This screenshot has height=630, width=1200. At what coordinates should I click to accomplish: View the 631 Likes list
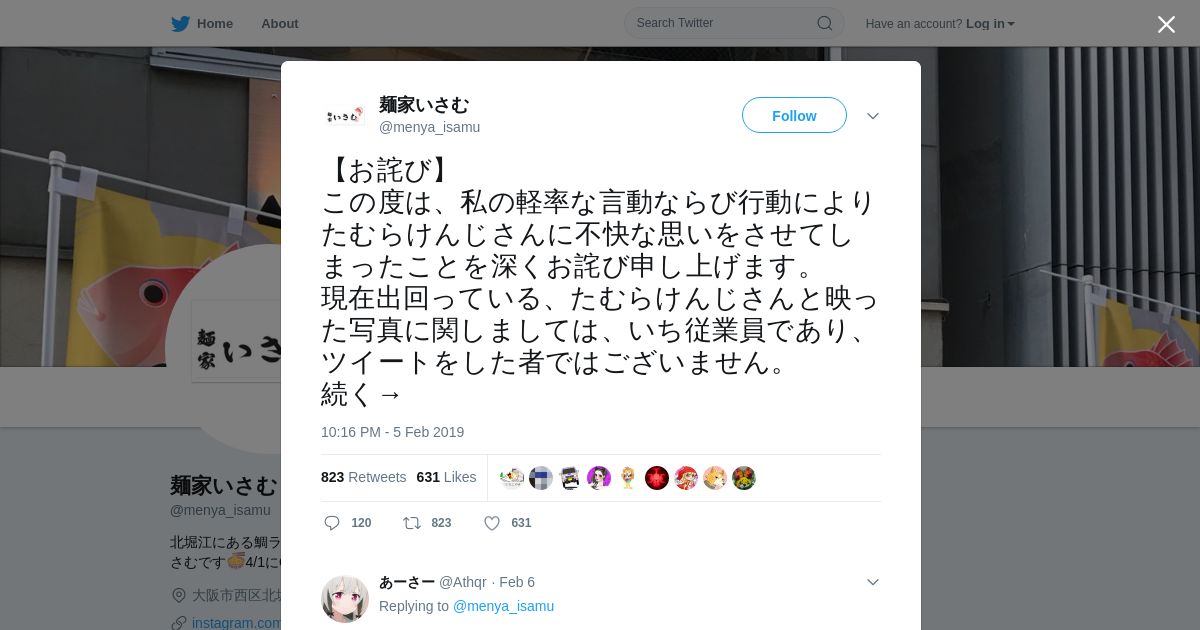point(446,477)
